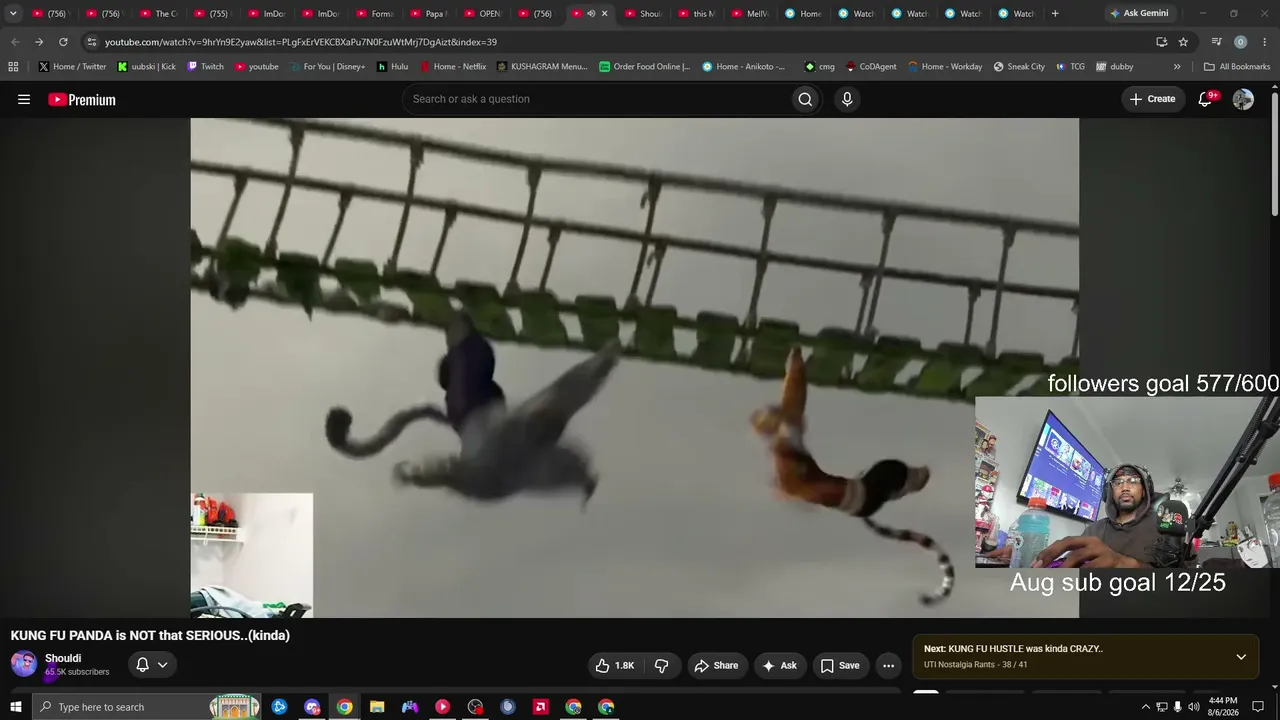Open the Twitch bookmark
This screenshot has height=720, width=1280.
[206, 67]
